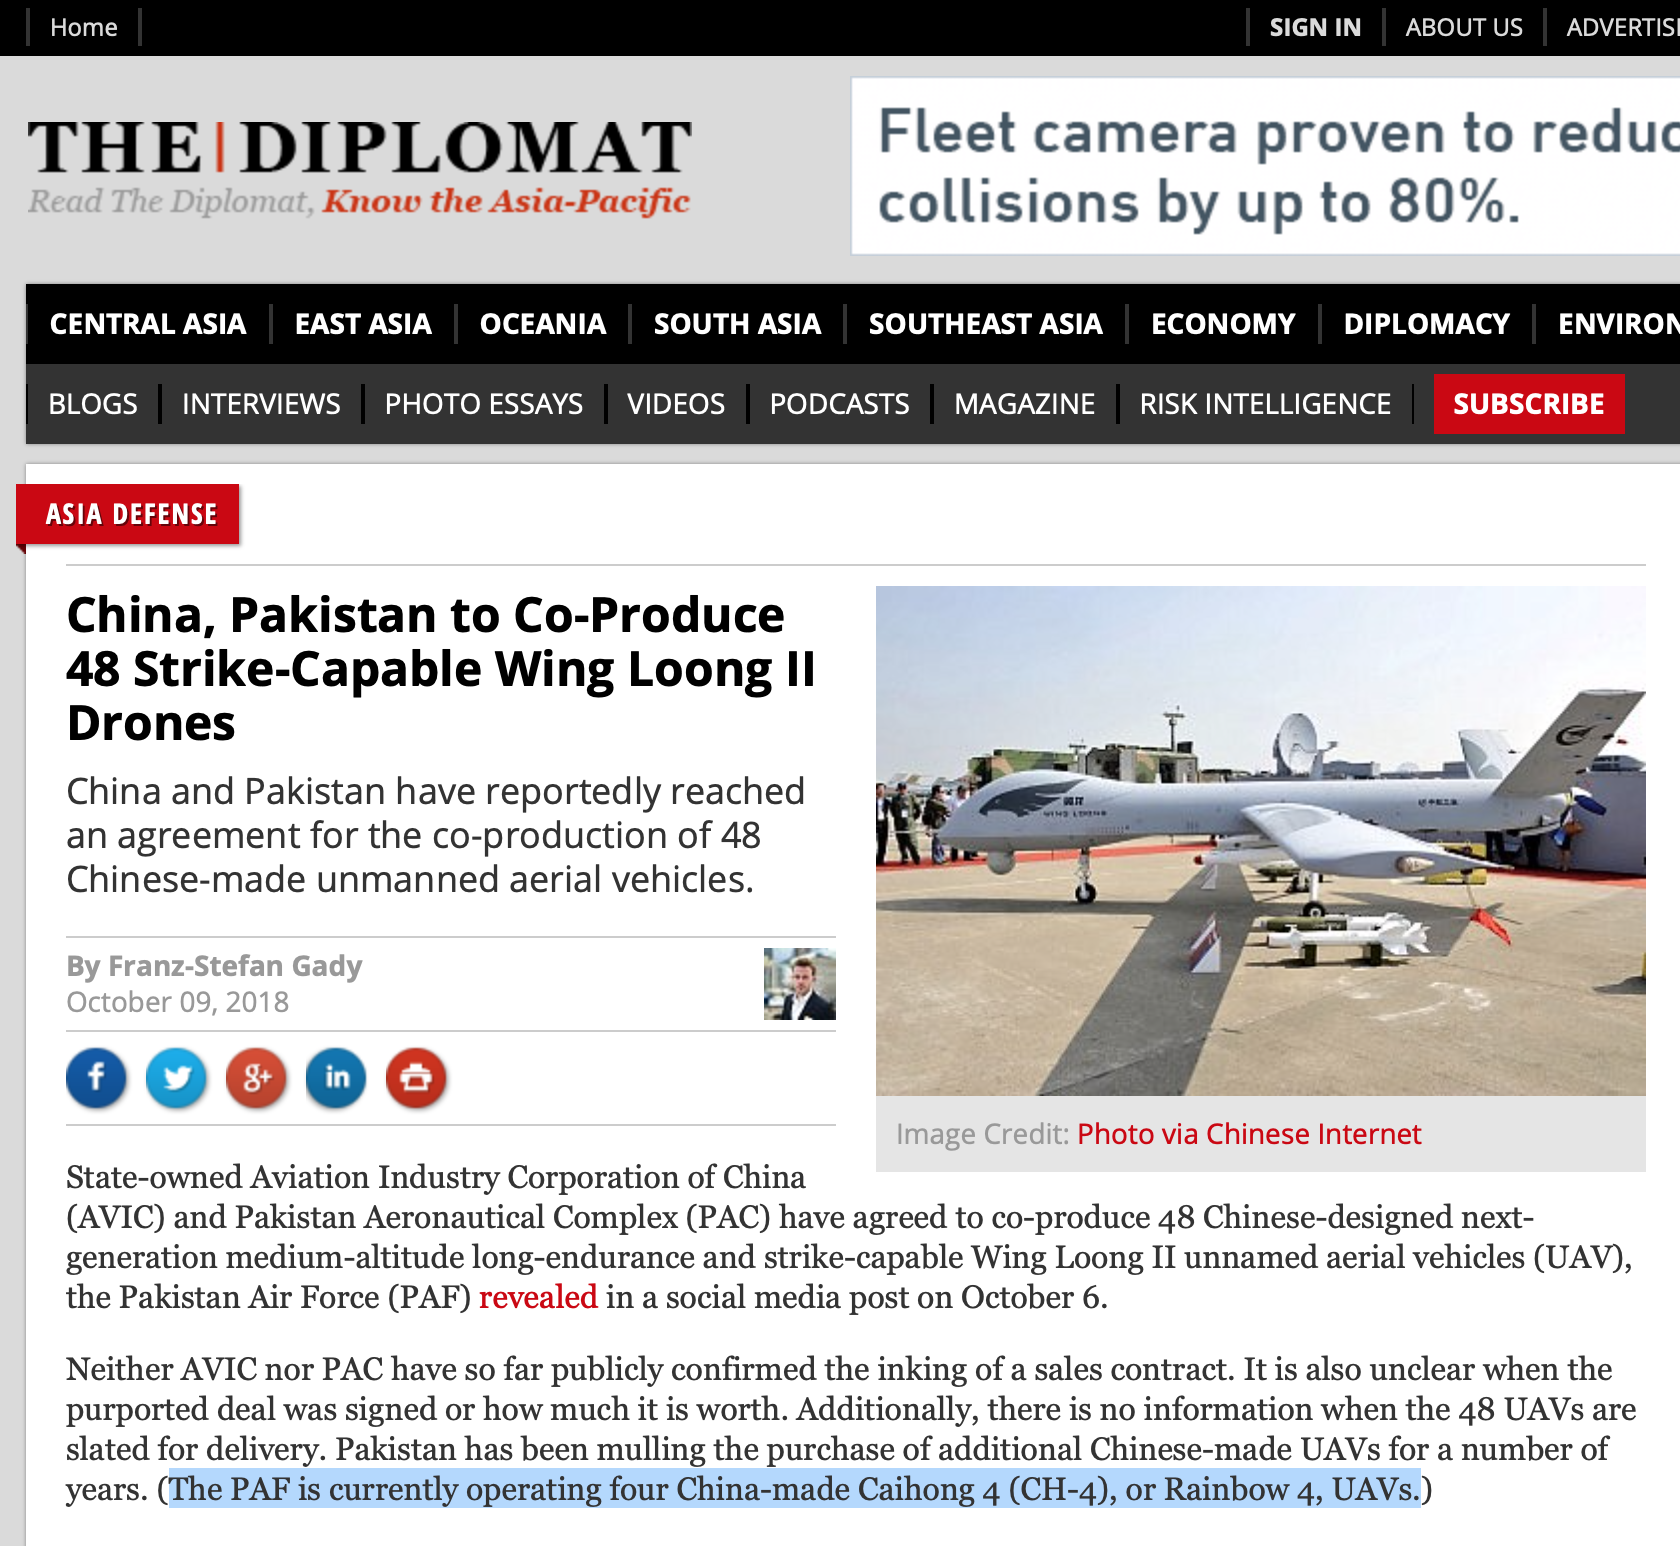Open Photo via Chinese Internet credit link
This screenshot has height=1546, width=1680.
point(1249,1134)
